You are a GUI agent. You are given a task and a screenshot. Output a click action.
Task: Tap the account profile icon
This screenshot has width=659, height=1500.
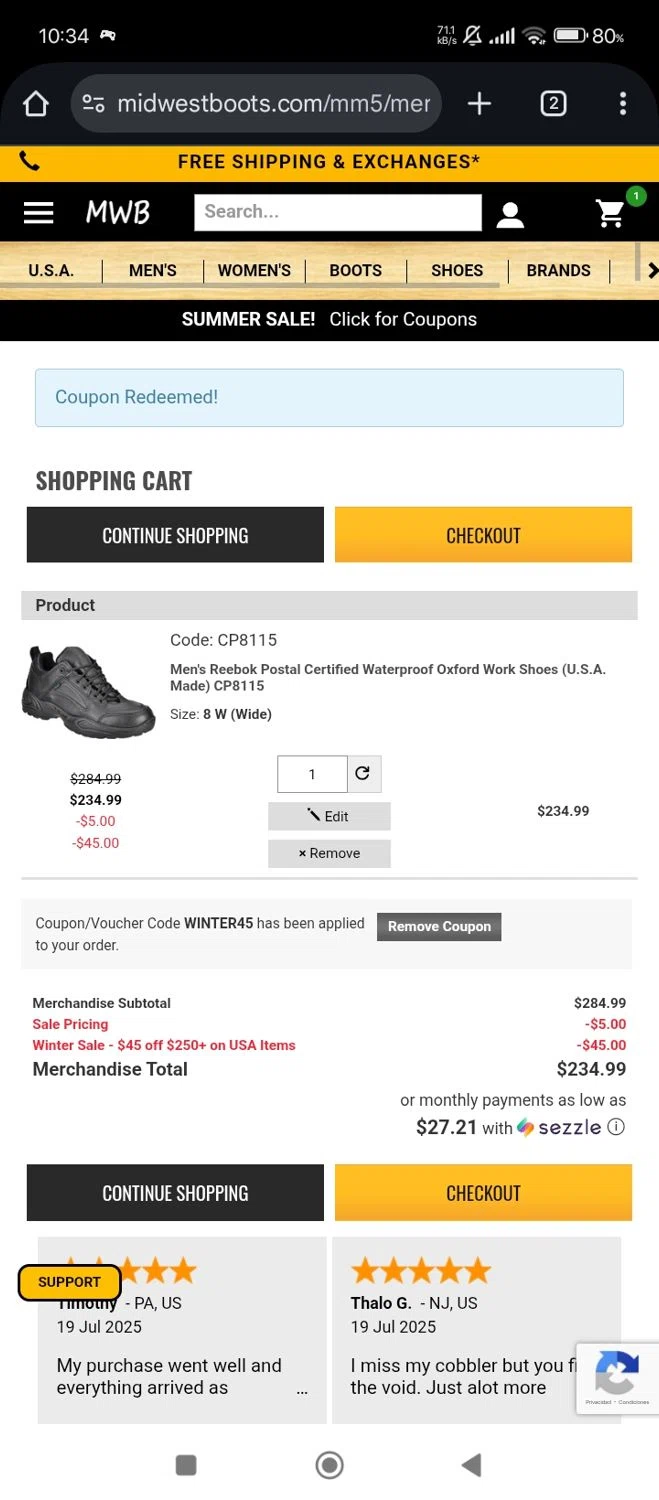pos(510,214)
